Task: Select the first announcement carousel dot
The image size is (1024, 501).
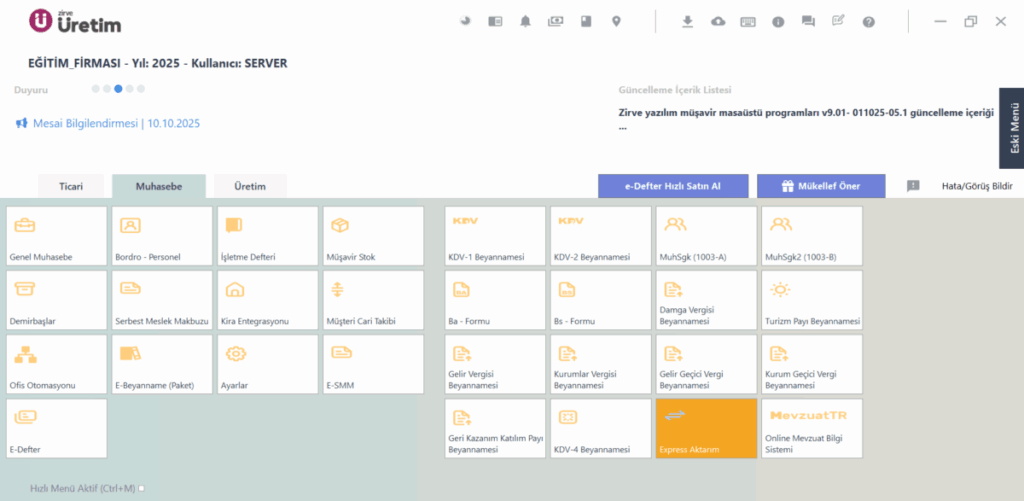Action: coord(95,89)
